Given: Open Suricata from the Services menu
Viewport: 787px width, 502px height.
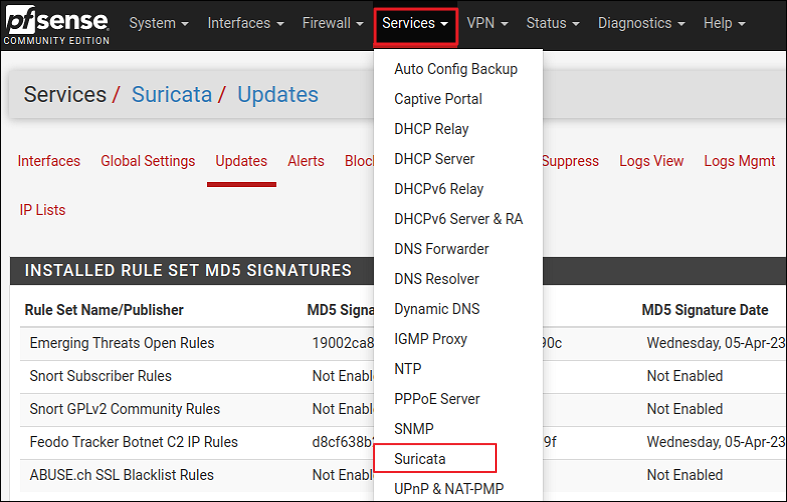Looking at the screenshot, I should (420, 459).
